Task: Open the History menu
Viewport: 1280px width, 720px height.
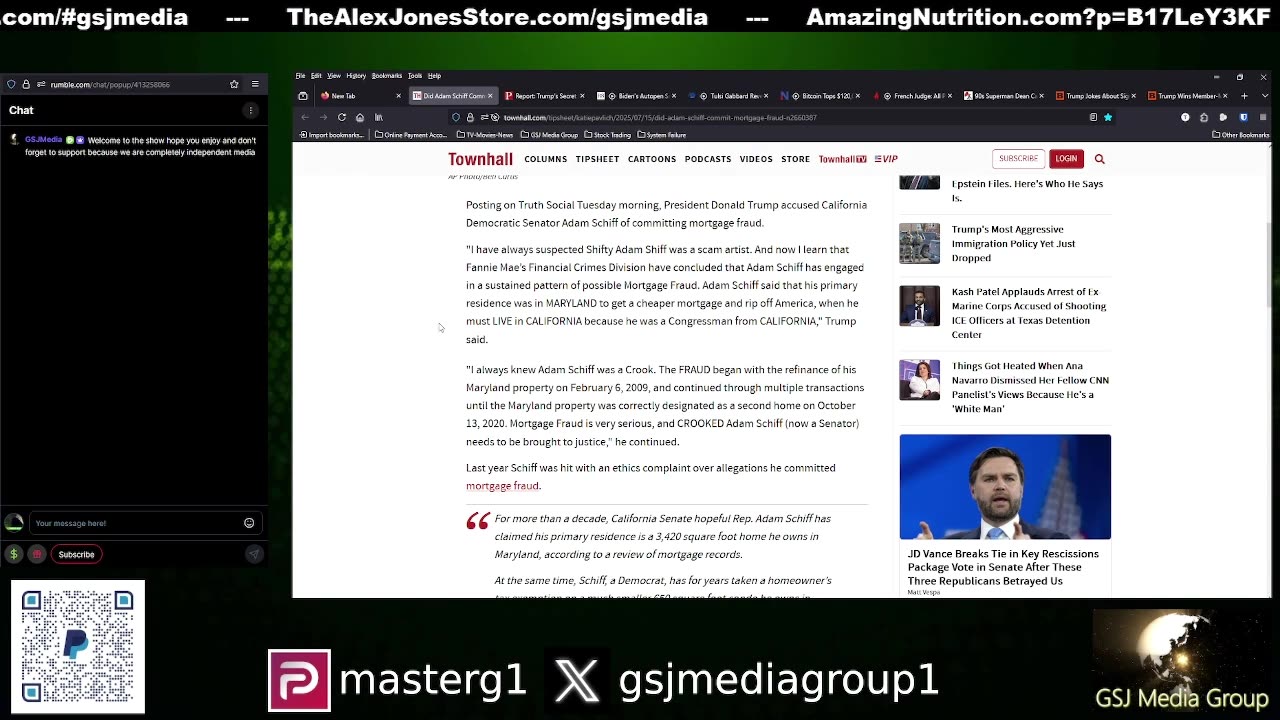Action: click(356, 75)
